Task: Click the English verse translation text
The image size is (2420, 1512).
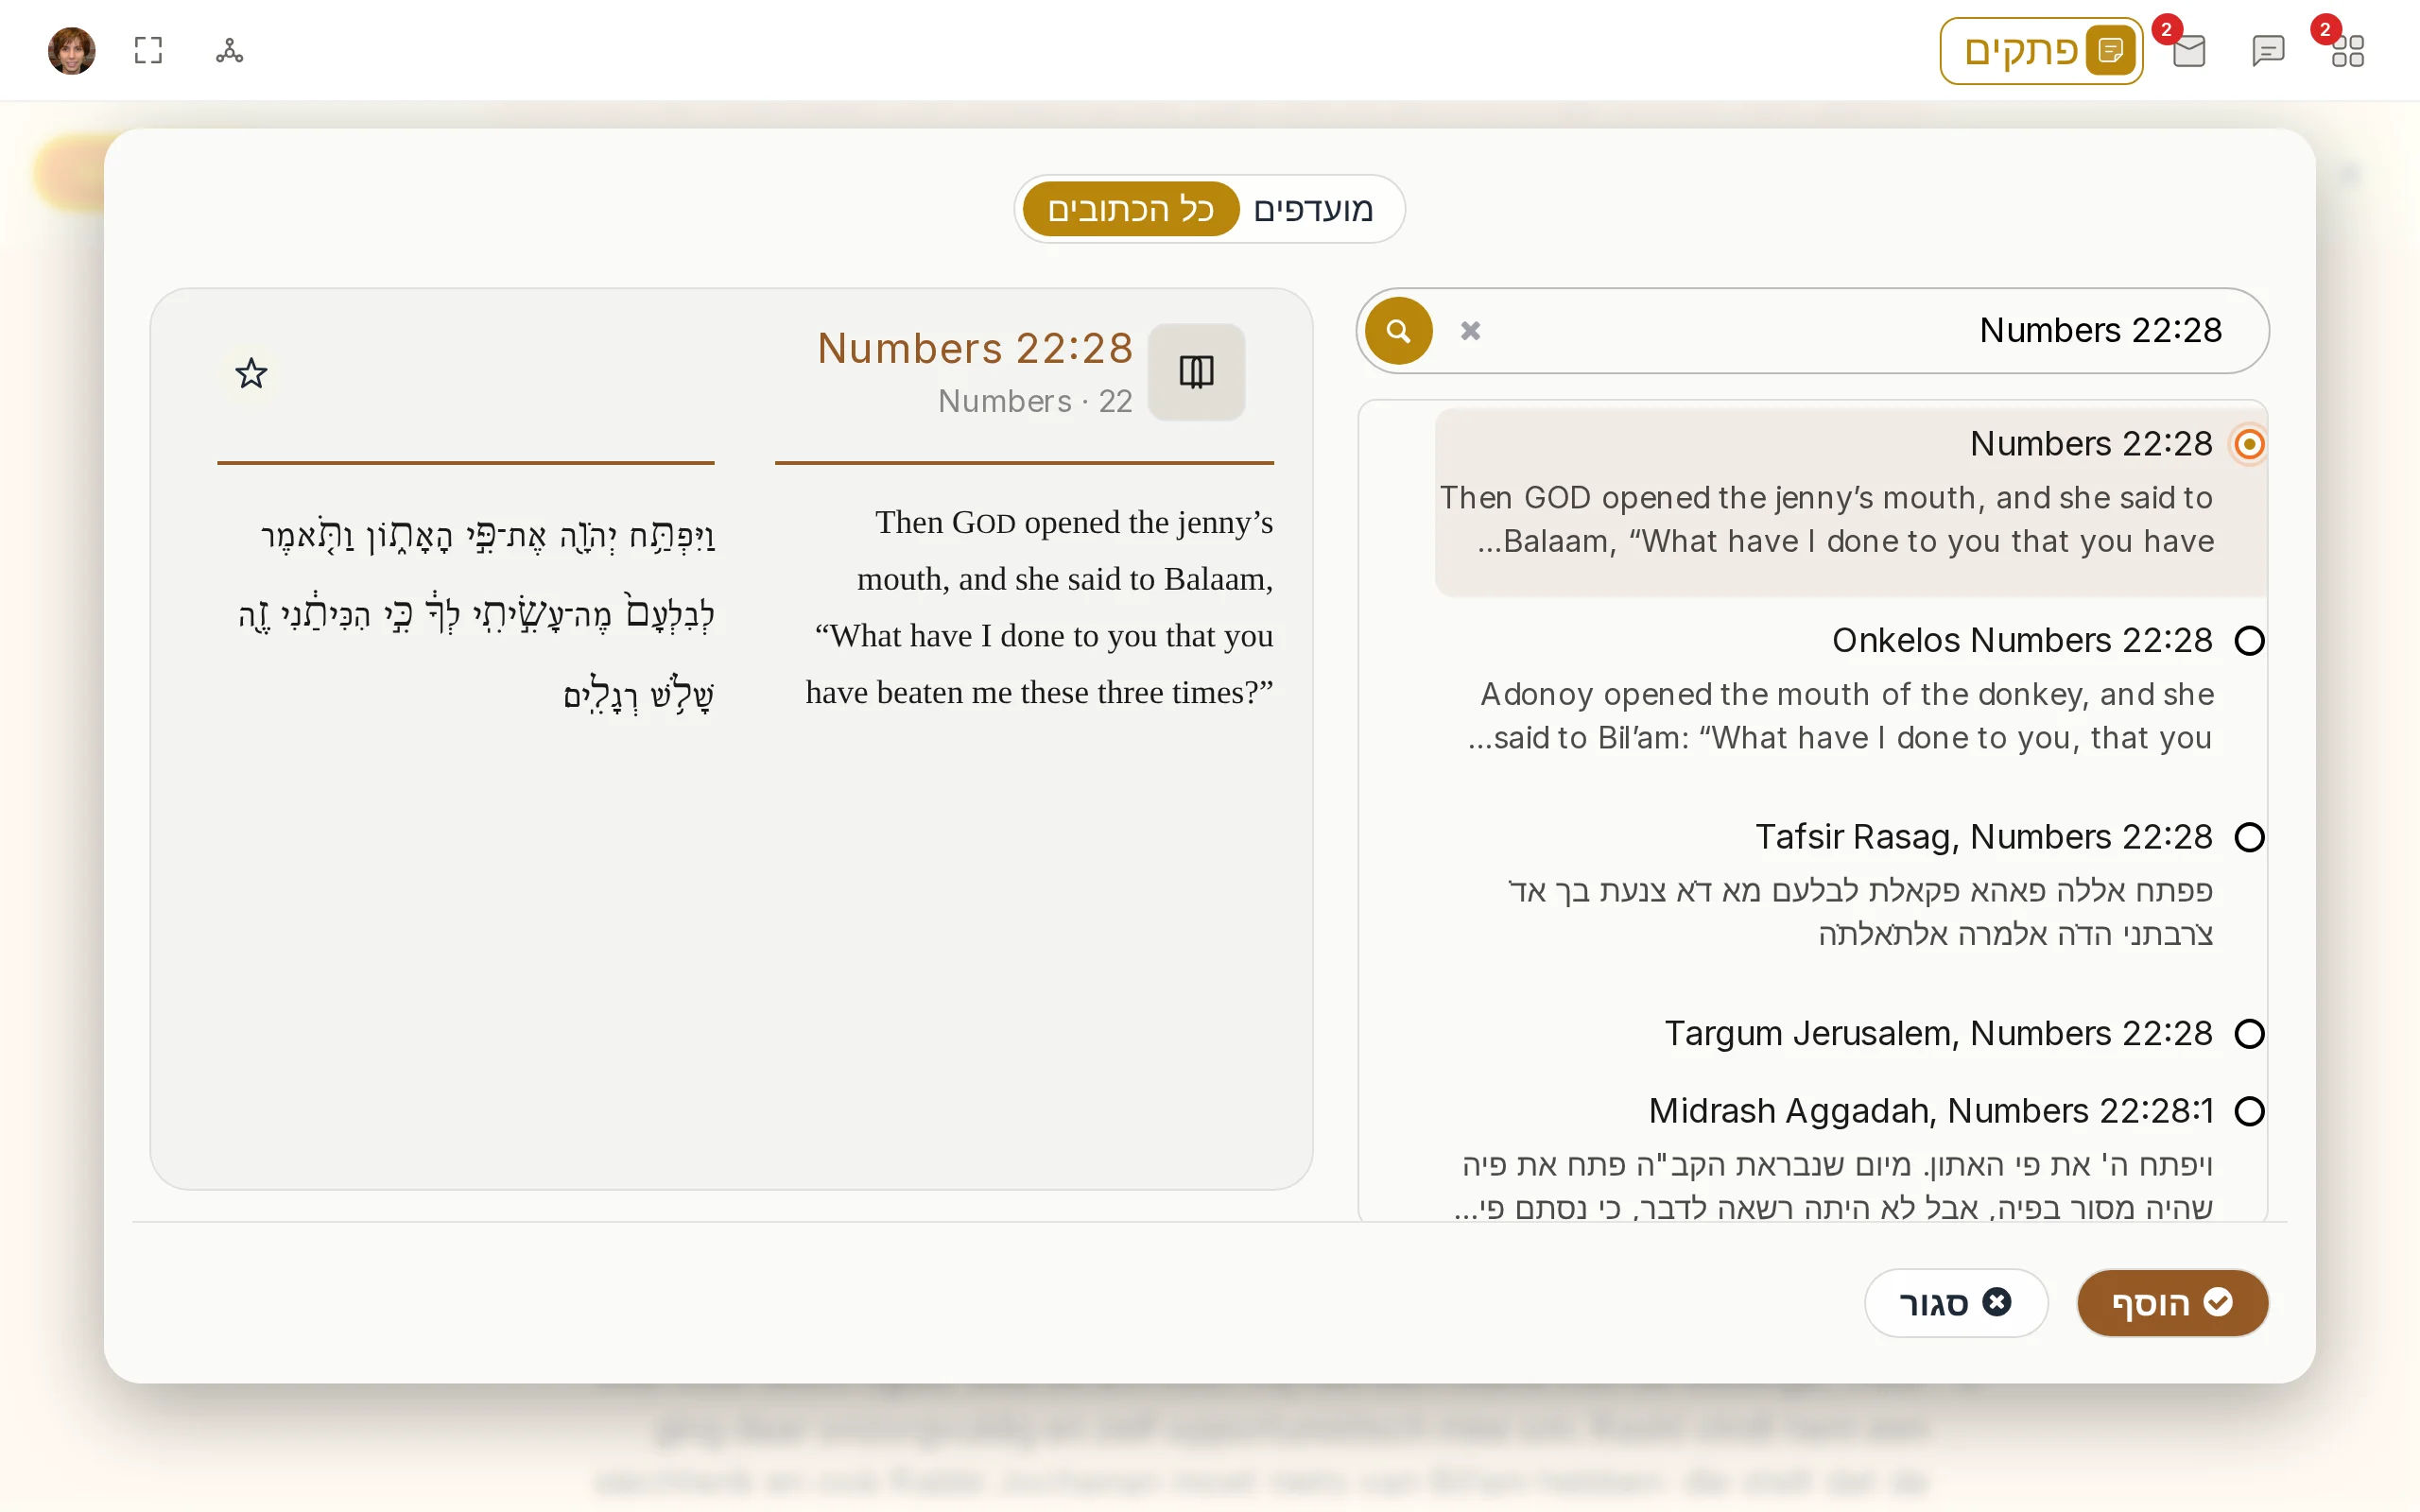Action: click(x=1039, y=607)
